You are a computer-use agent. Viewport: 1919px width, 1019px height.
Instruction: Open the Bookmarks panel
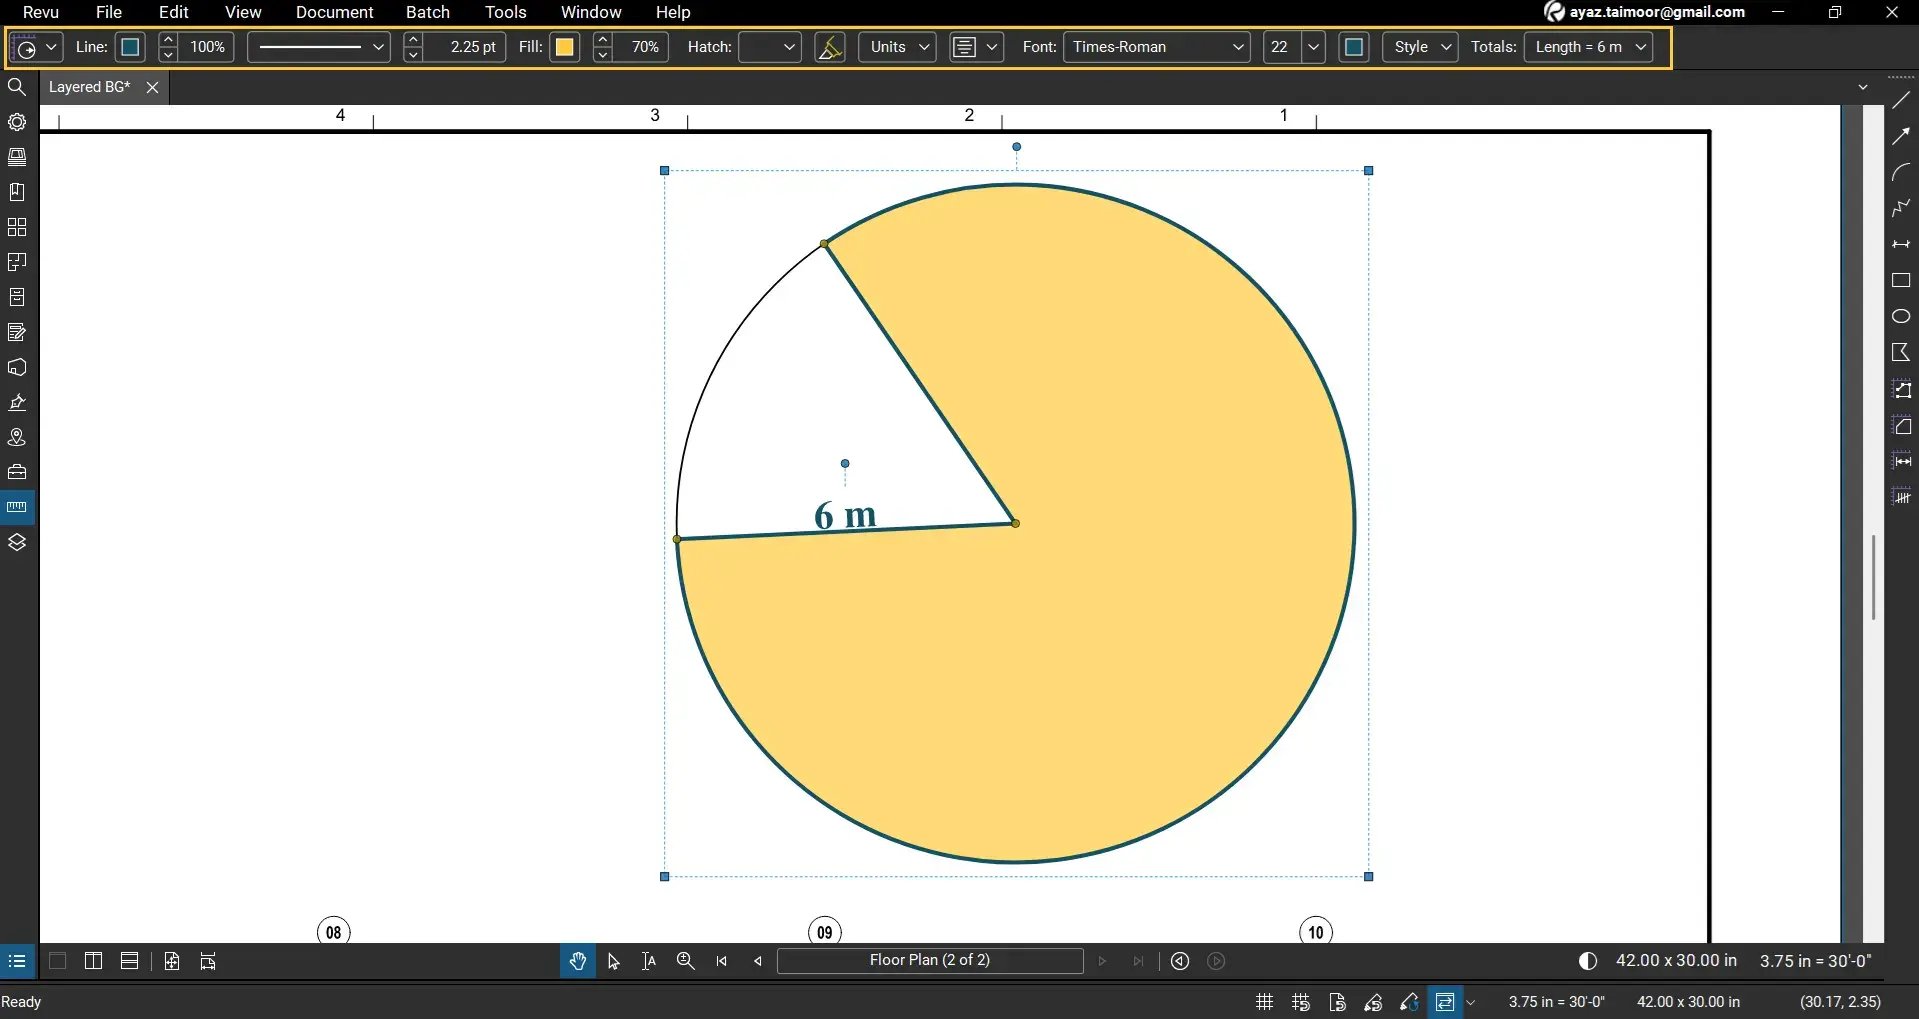[x=17, y=191]
